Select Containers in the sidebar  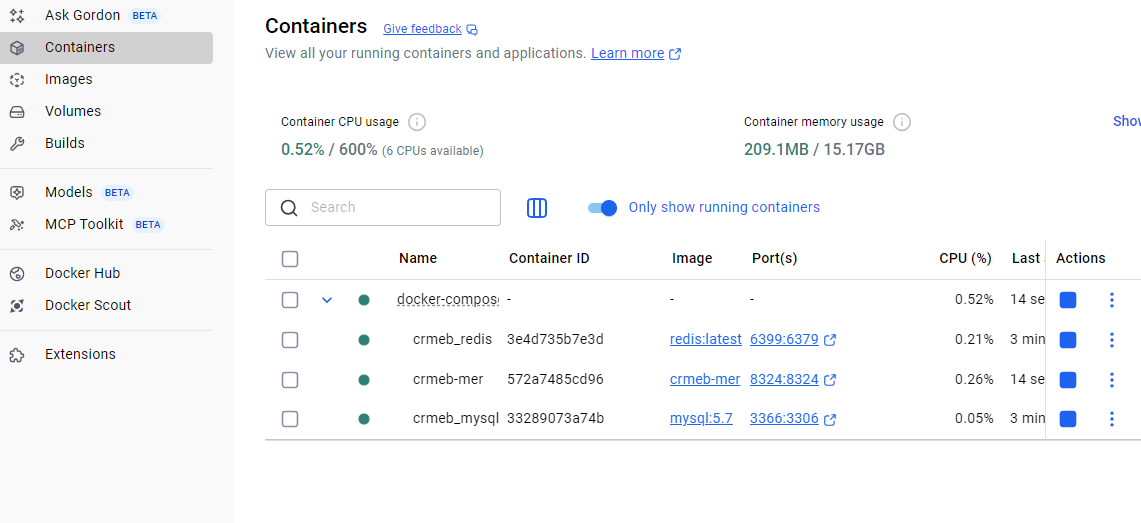pos(106,47)
